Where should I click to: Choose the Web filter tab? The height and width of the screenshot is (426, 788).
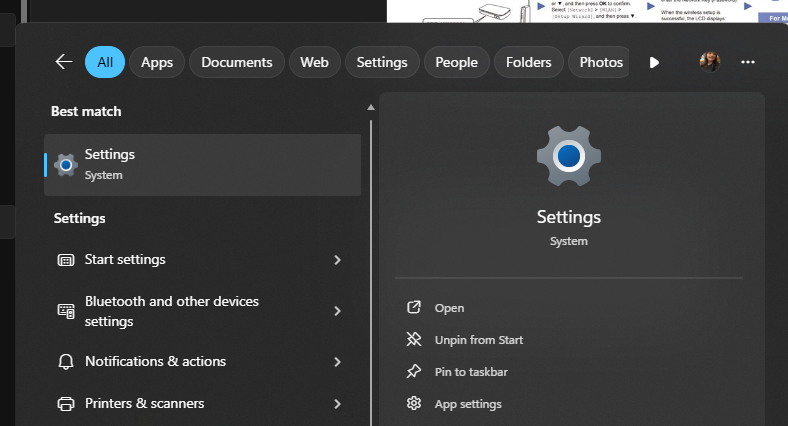point(314,62)
